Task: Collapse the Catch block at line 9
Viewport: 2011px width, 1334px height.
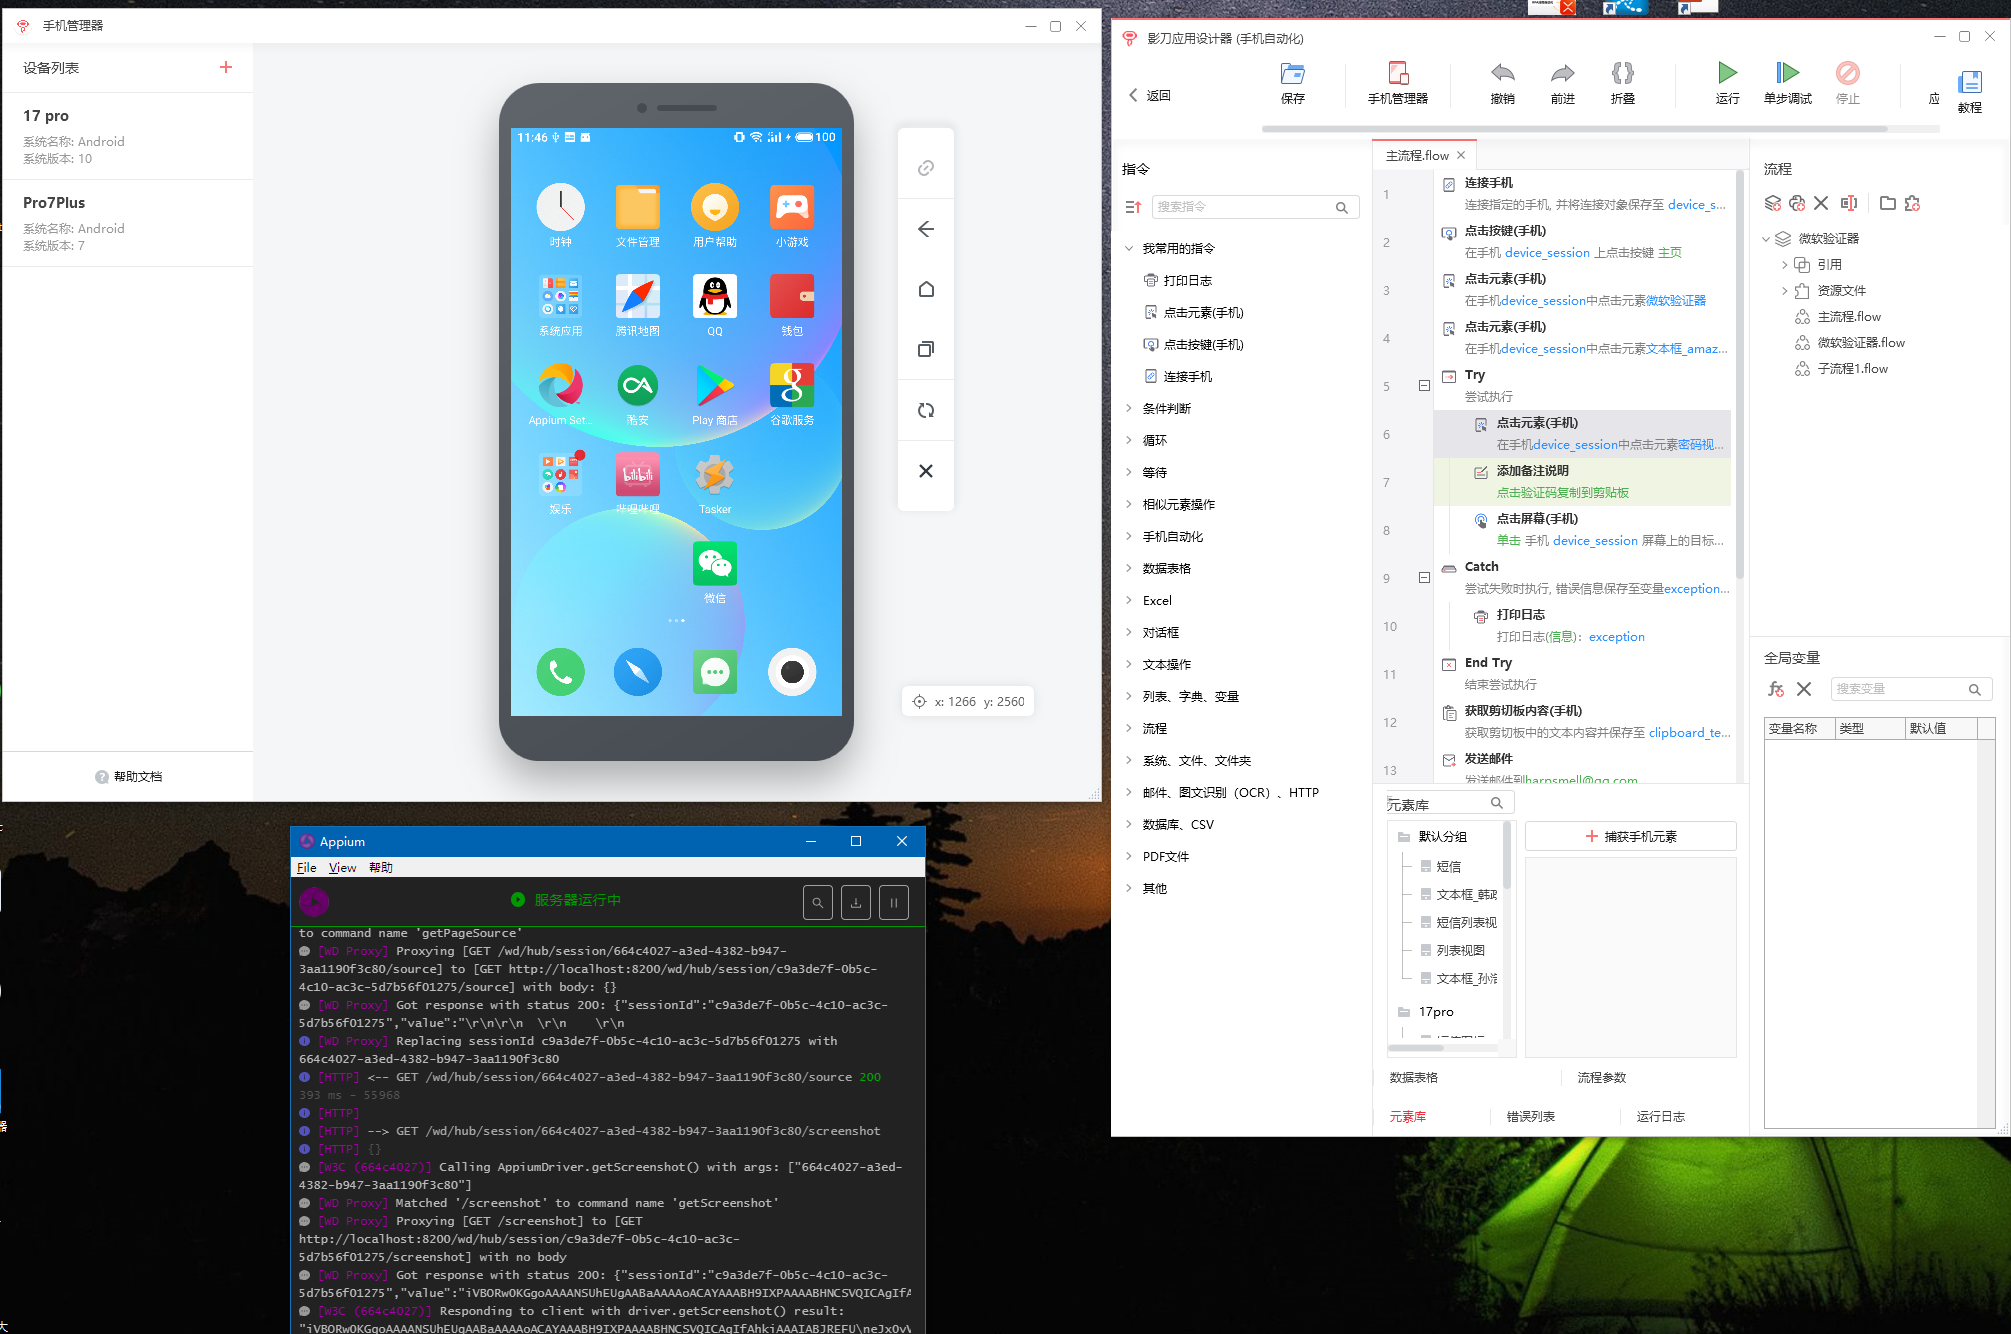Action: tap(1424, 577)
